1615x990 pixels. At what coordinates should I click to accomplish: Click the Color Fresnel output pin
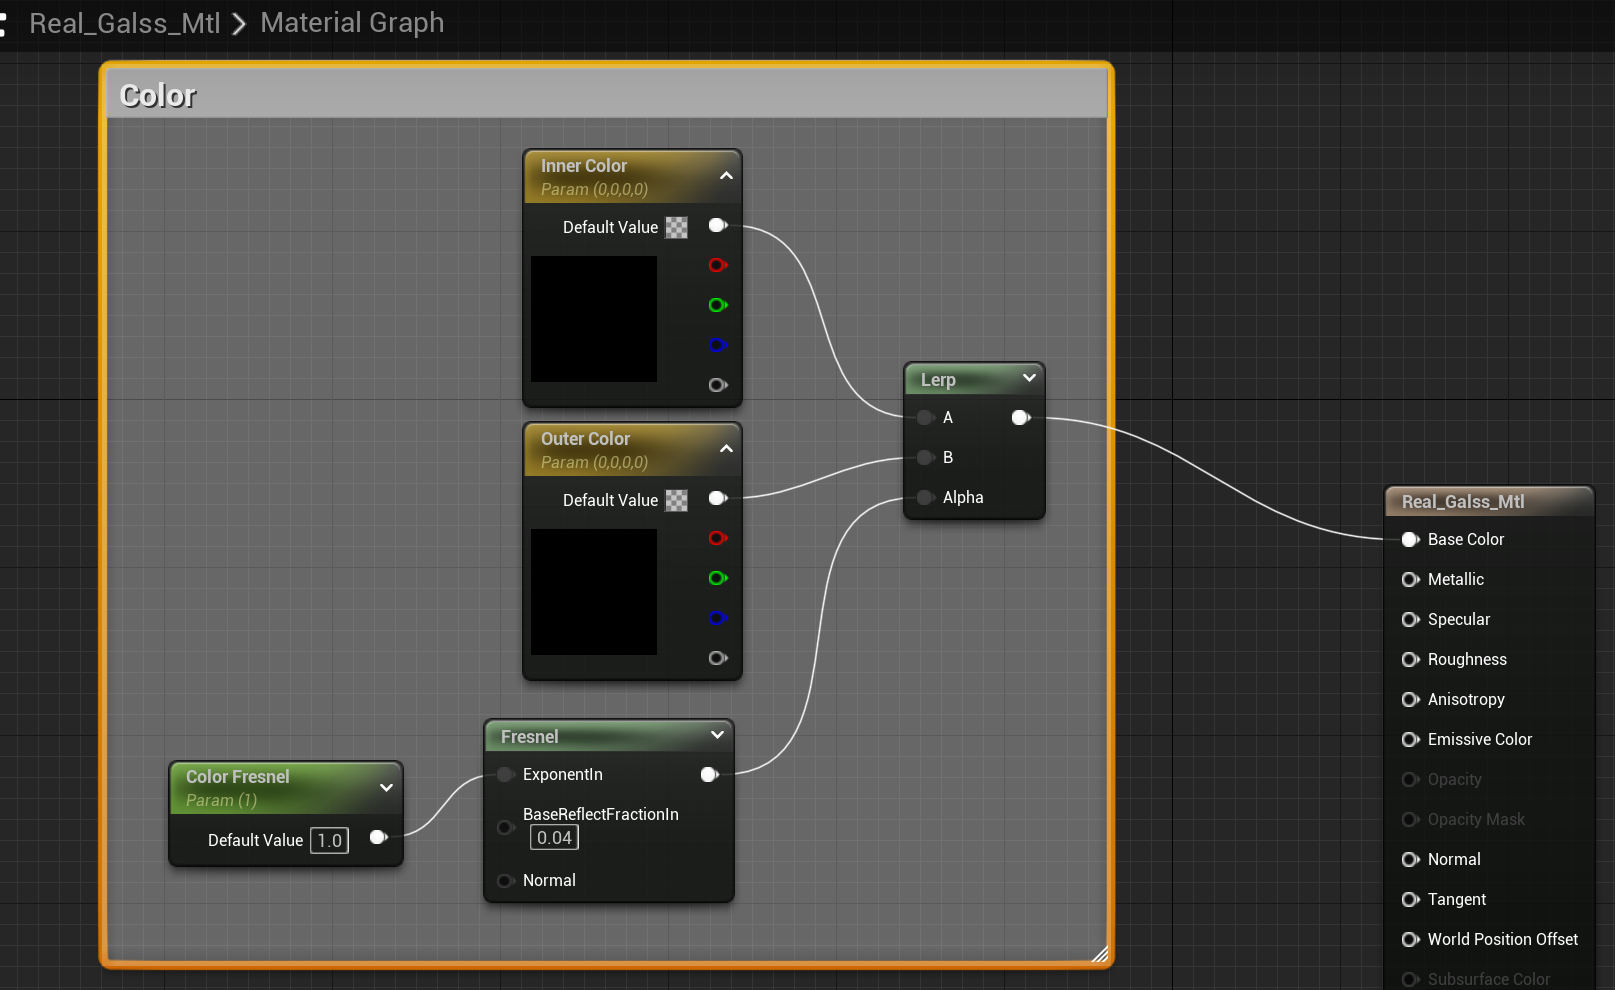(x=378, y=838)
